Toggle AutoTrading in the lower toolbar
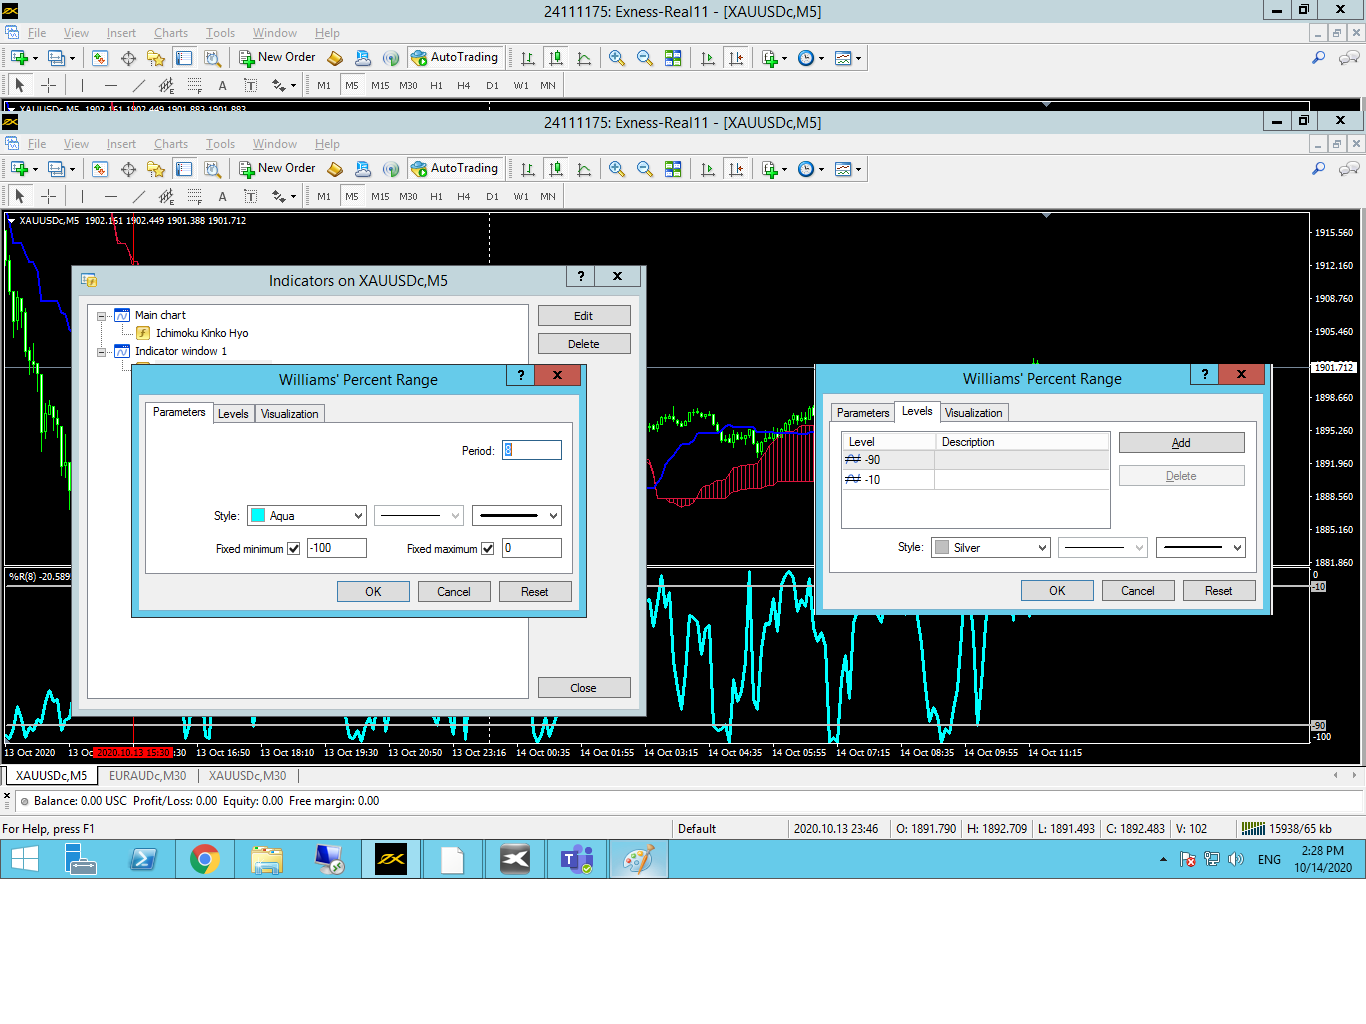The height and width of the screenshot is (1024, 1366). pos(455,169)
